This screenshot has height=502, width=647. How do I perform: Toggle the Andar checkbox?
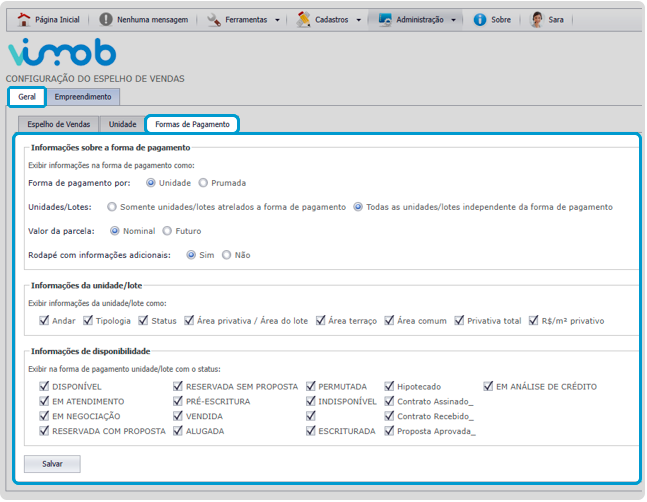(x=44, y=320)
